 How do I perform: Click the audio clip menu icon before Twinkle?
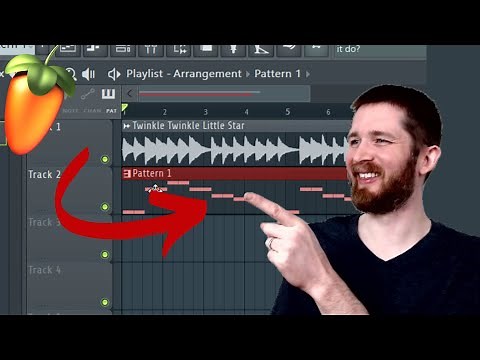pyautogui.click(x=126, y=126)
